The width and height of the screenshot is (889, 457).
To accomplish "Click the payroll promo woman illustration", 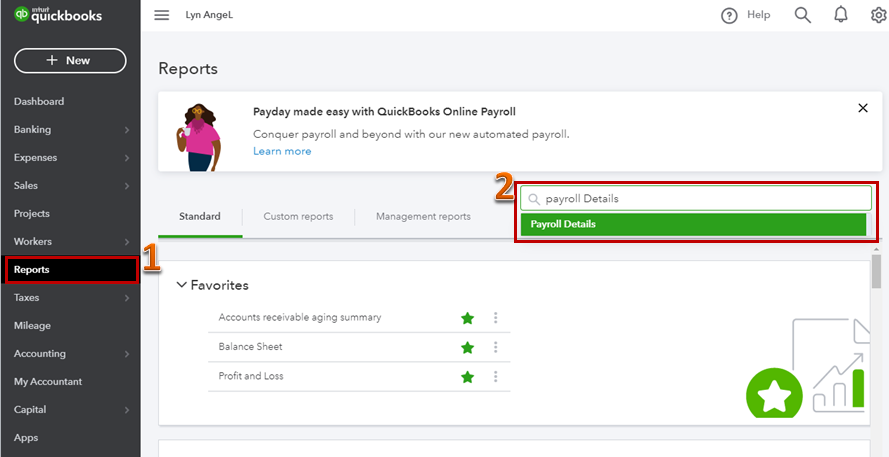I will pos(197,138).
